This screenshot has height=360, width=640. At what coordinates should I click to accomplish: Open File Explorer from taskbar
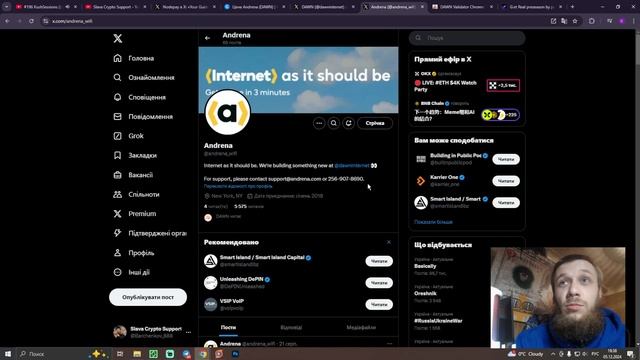coord(137,354)
